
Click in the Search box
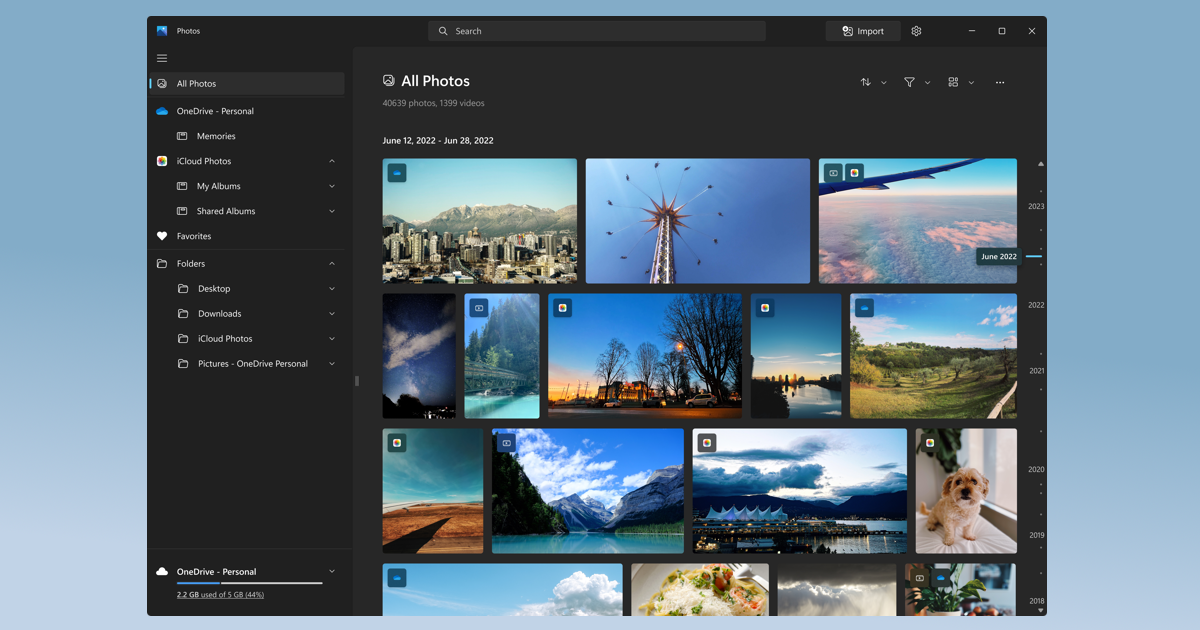(597, 31)
